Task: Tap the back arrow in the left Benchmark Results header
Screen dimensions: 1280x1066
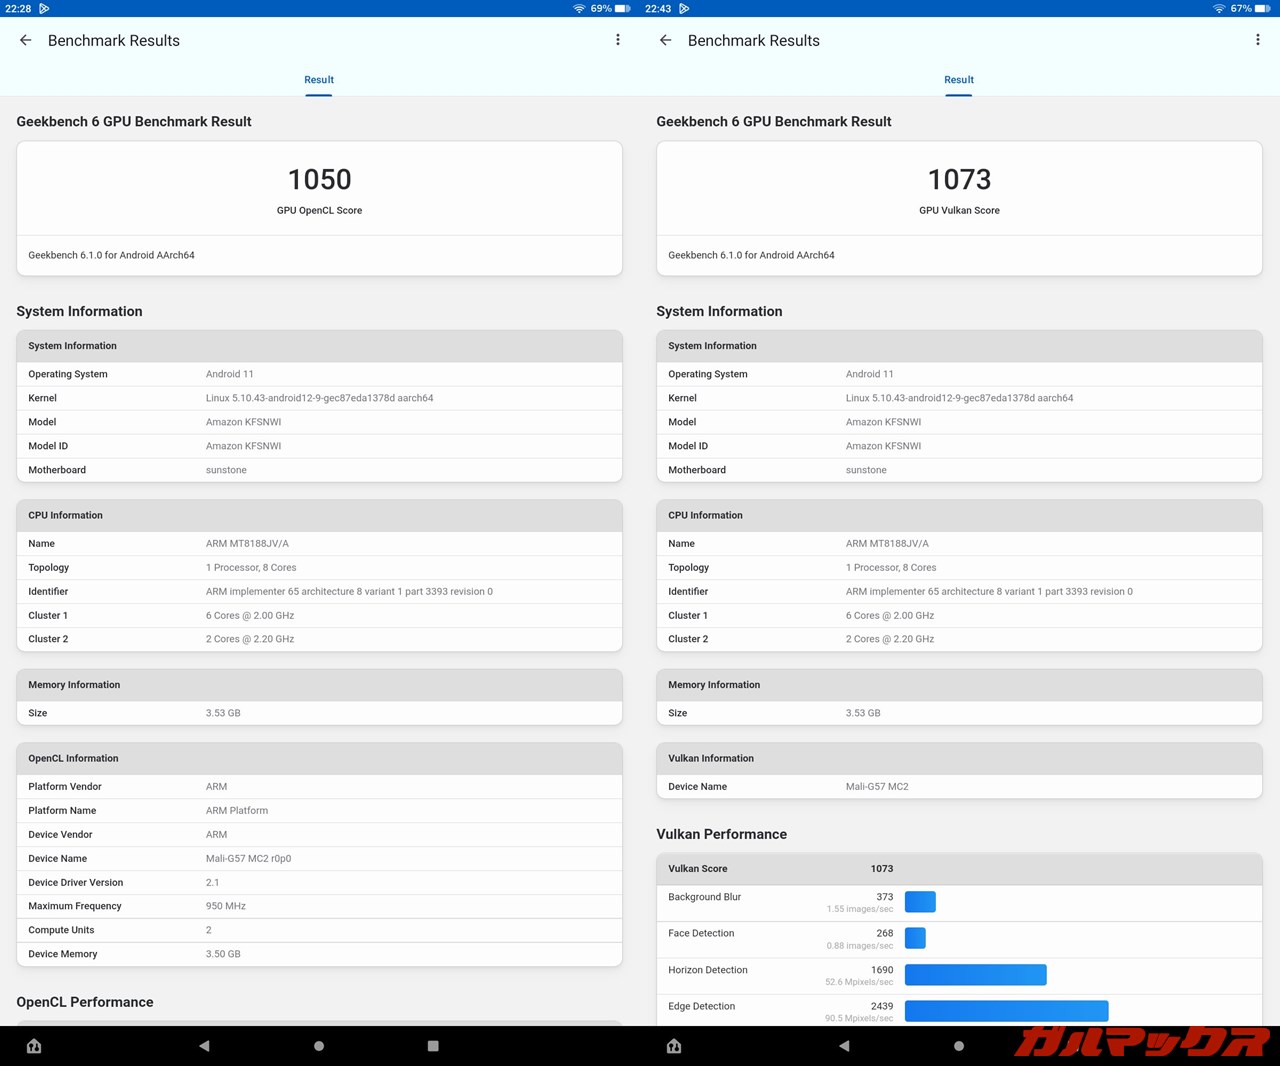Action: 26,40
